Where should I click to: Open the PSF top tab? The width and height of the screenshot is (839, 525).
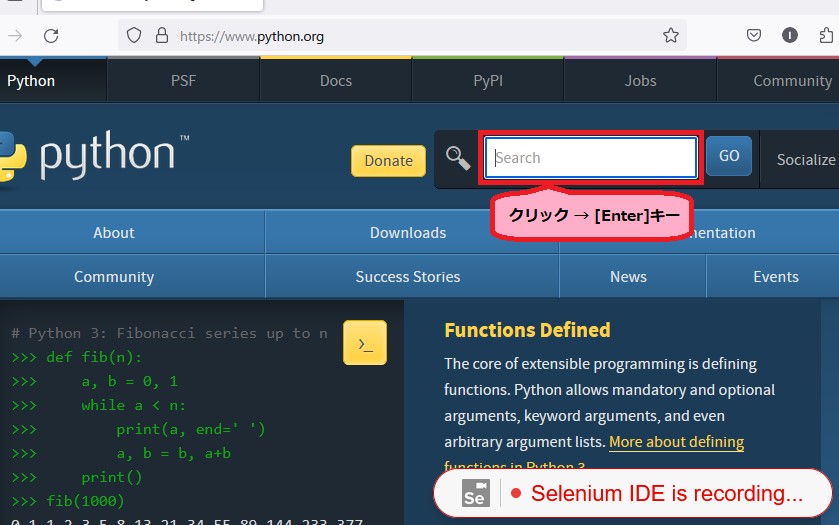click(183, 81)
